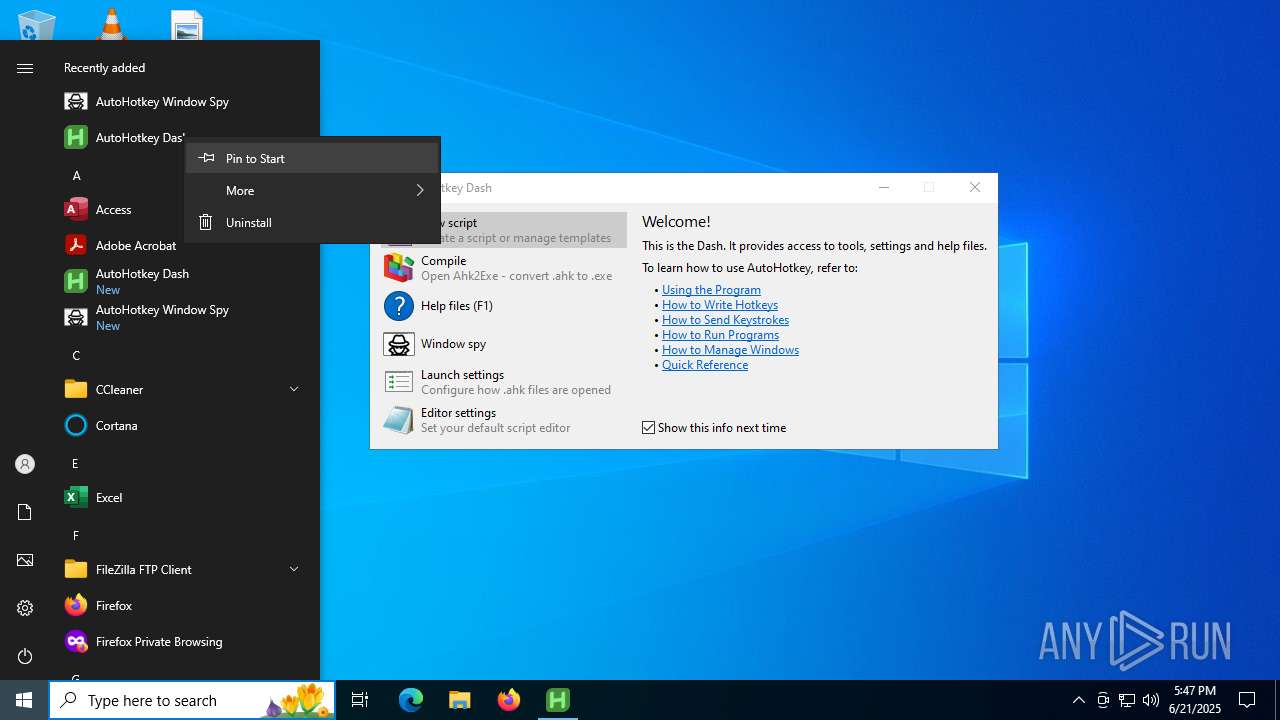The width and height of the screenshot is (1280, 720).
Task: Click the Firefox taskbar icon
Action: click(x=509, y=700)
